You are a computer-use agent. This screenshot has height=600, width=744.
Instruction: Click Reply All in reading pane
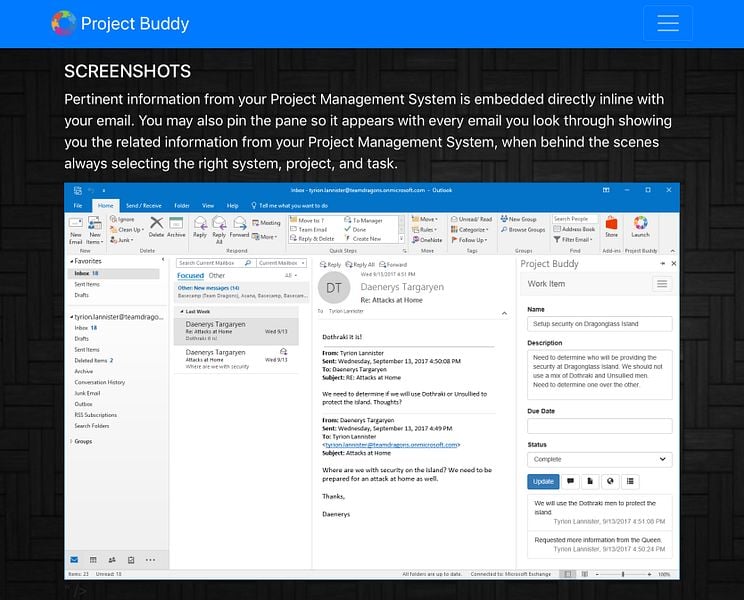(360, 265)
